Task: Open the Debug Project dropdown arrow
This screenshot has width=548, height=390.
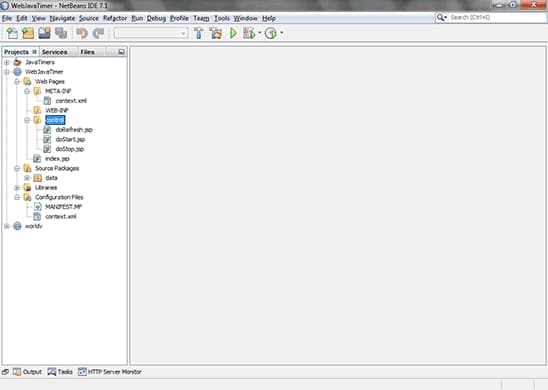Action: pos(260,33)
